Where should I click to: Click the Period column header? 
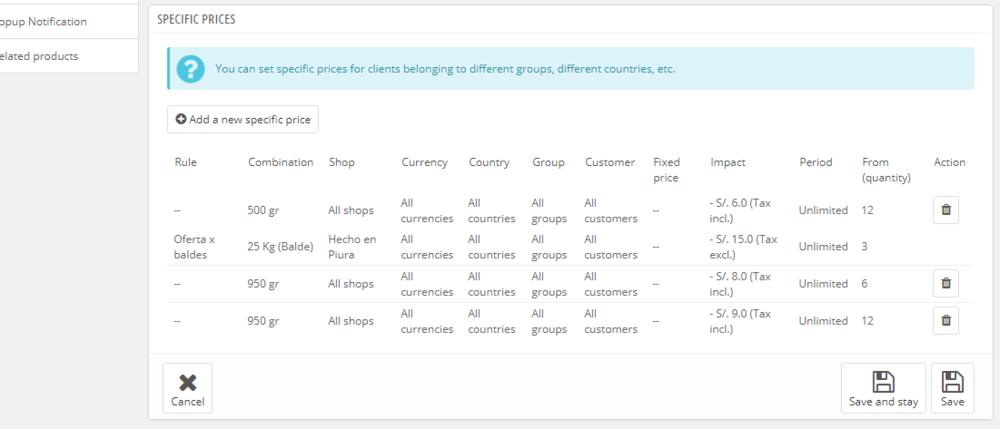(816, 163)
